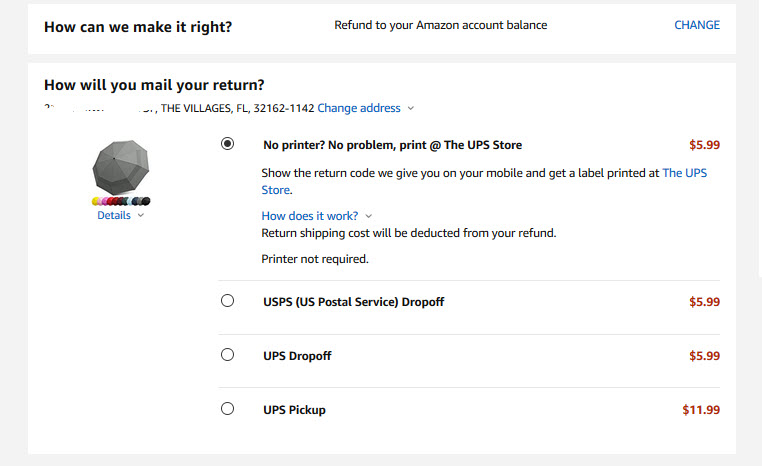Select the UPS Dropoff radio button
Screen dimensions: 762x466
point(227,355)
